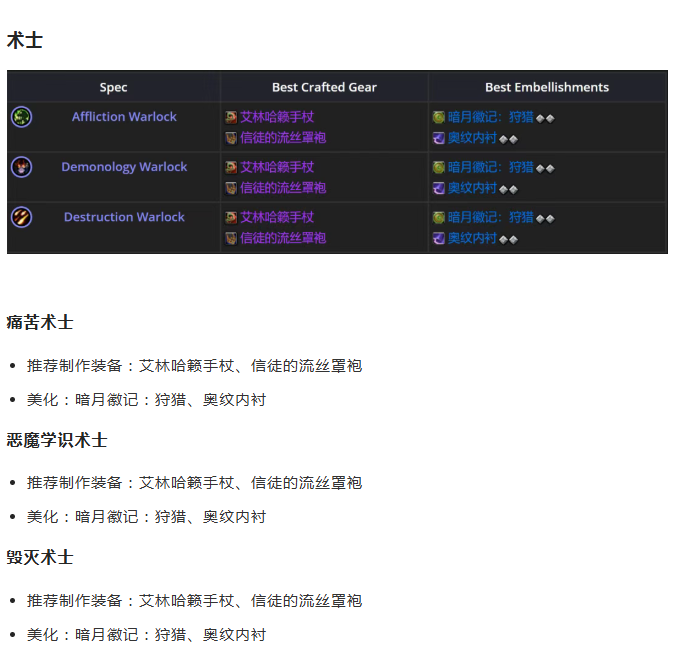Click the Best Embellishments column header
This screenshot has height=670, width=679.
coord(547,87)
